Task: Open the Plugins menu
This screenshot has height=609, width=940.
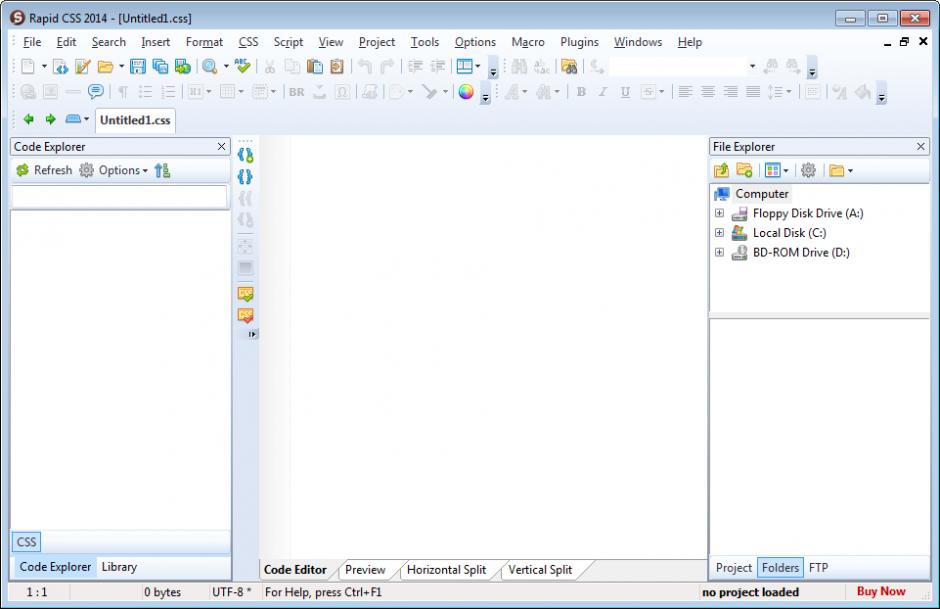Action: pyautogui.click(x=579, y=42)
